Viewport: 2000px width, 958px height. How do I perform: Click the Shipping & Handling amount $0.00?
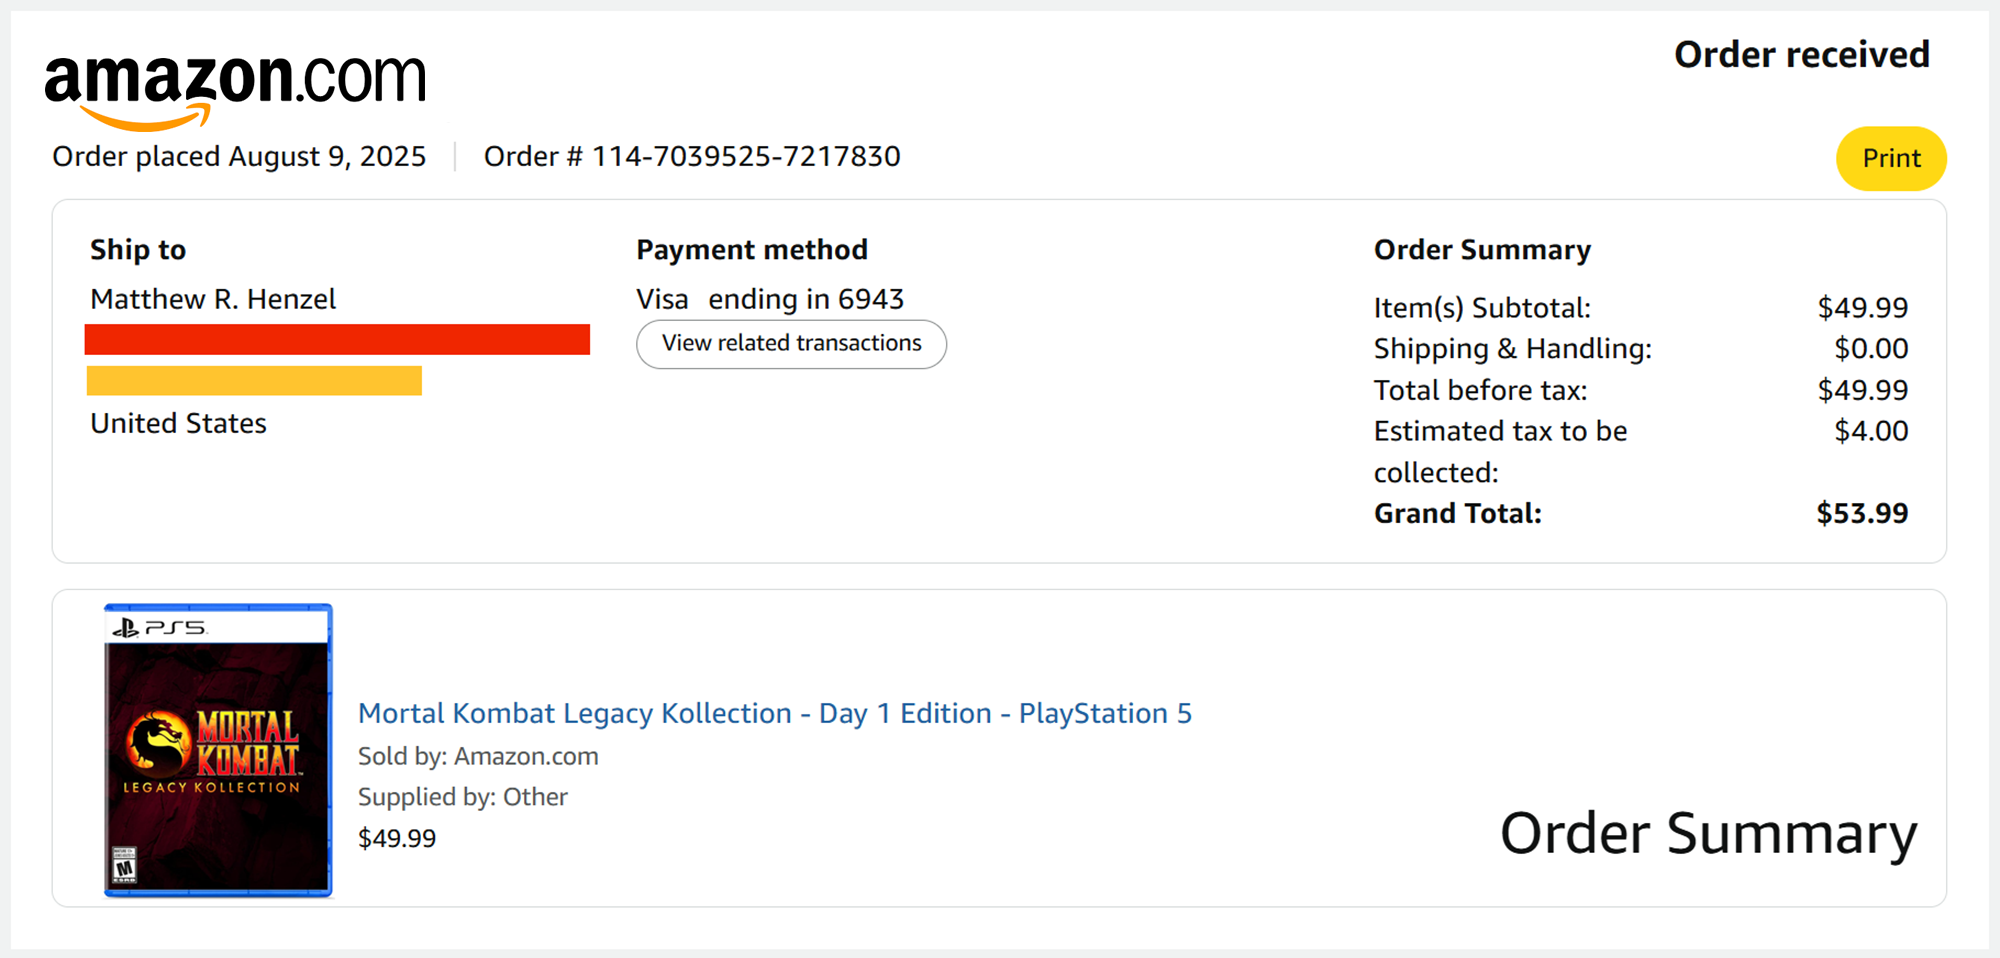coord(1870,349)
